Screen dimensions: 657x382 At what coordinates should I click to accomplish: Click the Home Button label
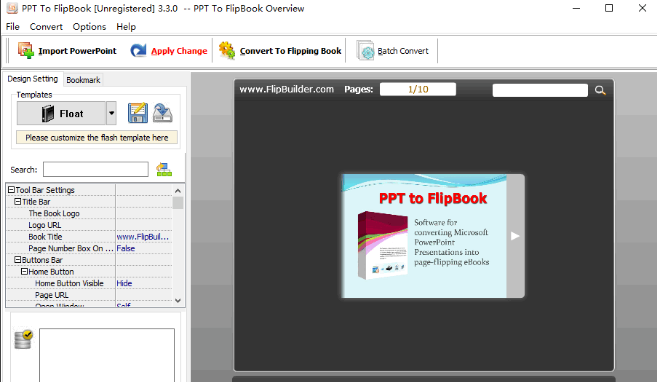tap(51, 271)
